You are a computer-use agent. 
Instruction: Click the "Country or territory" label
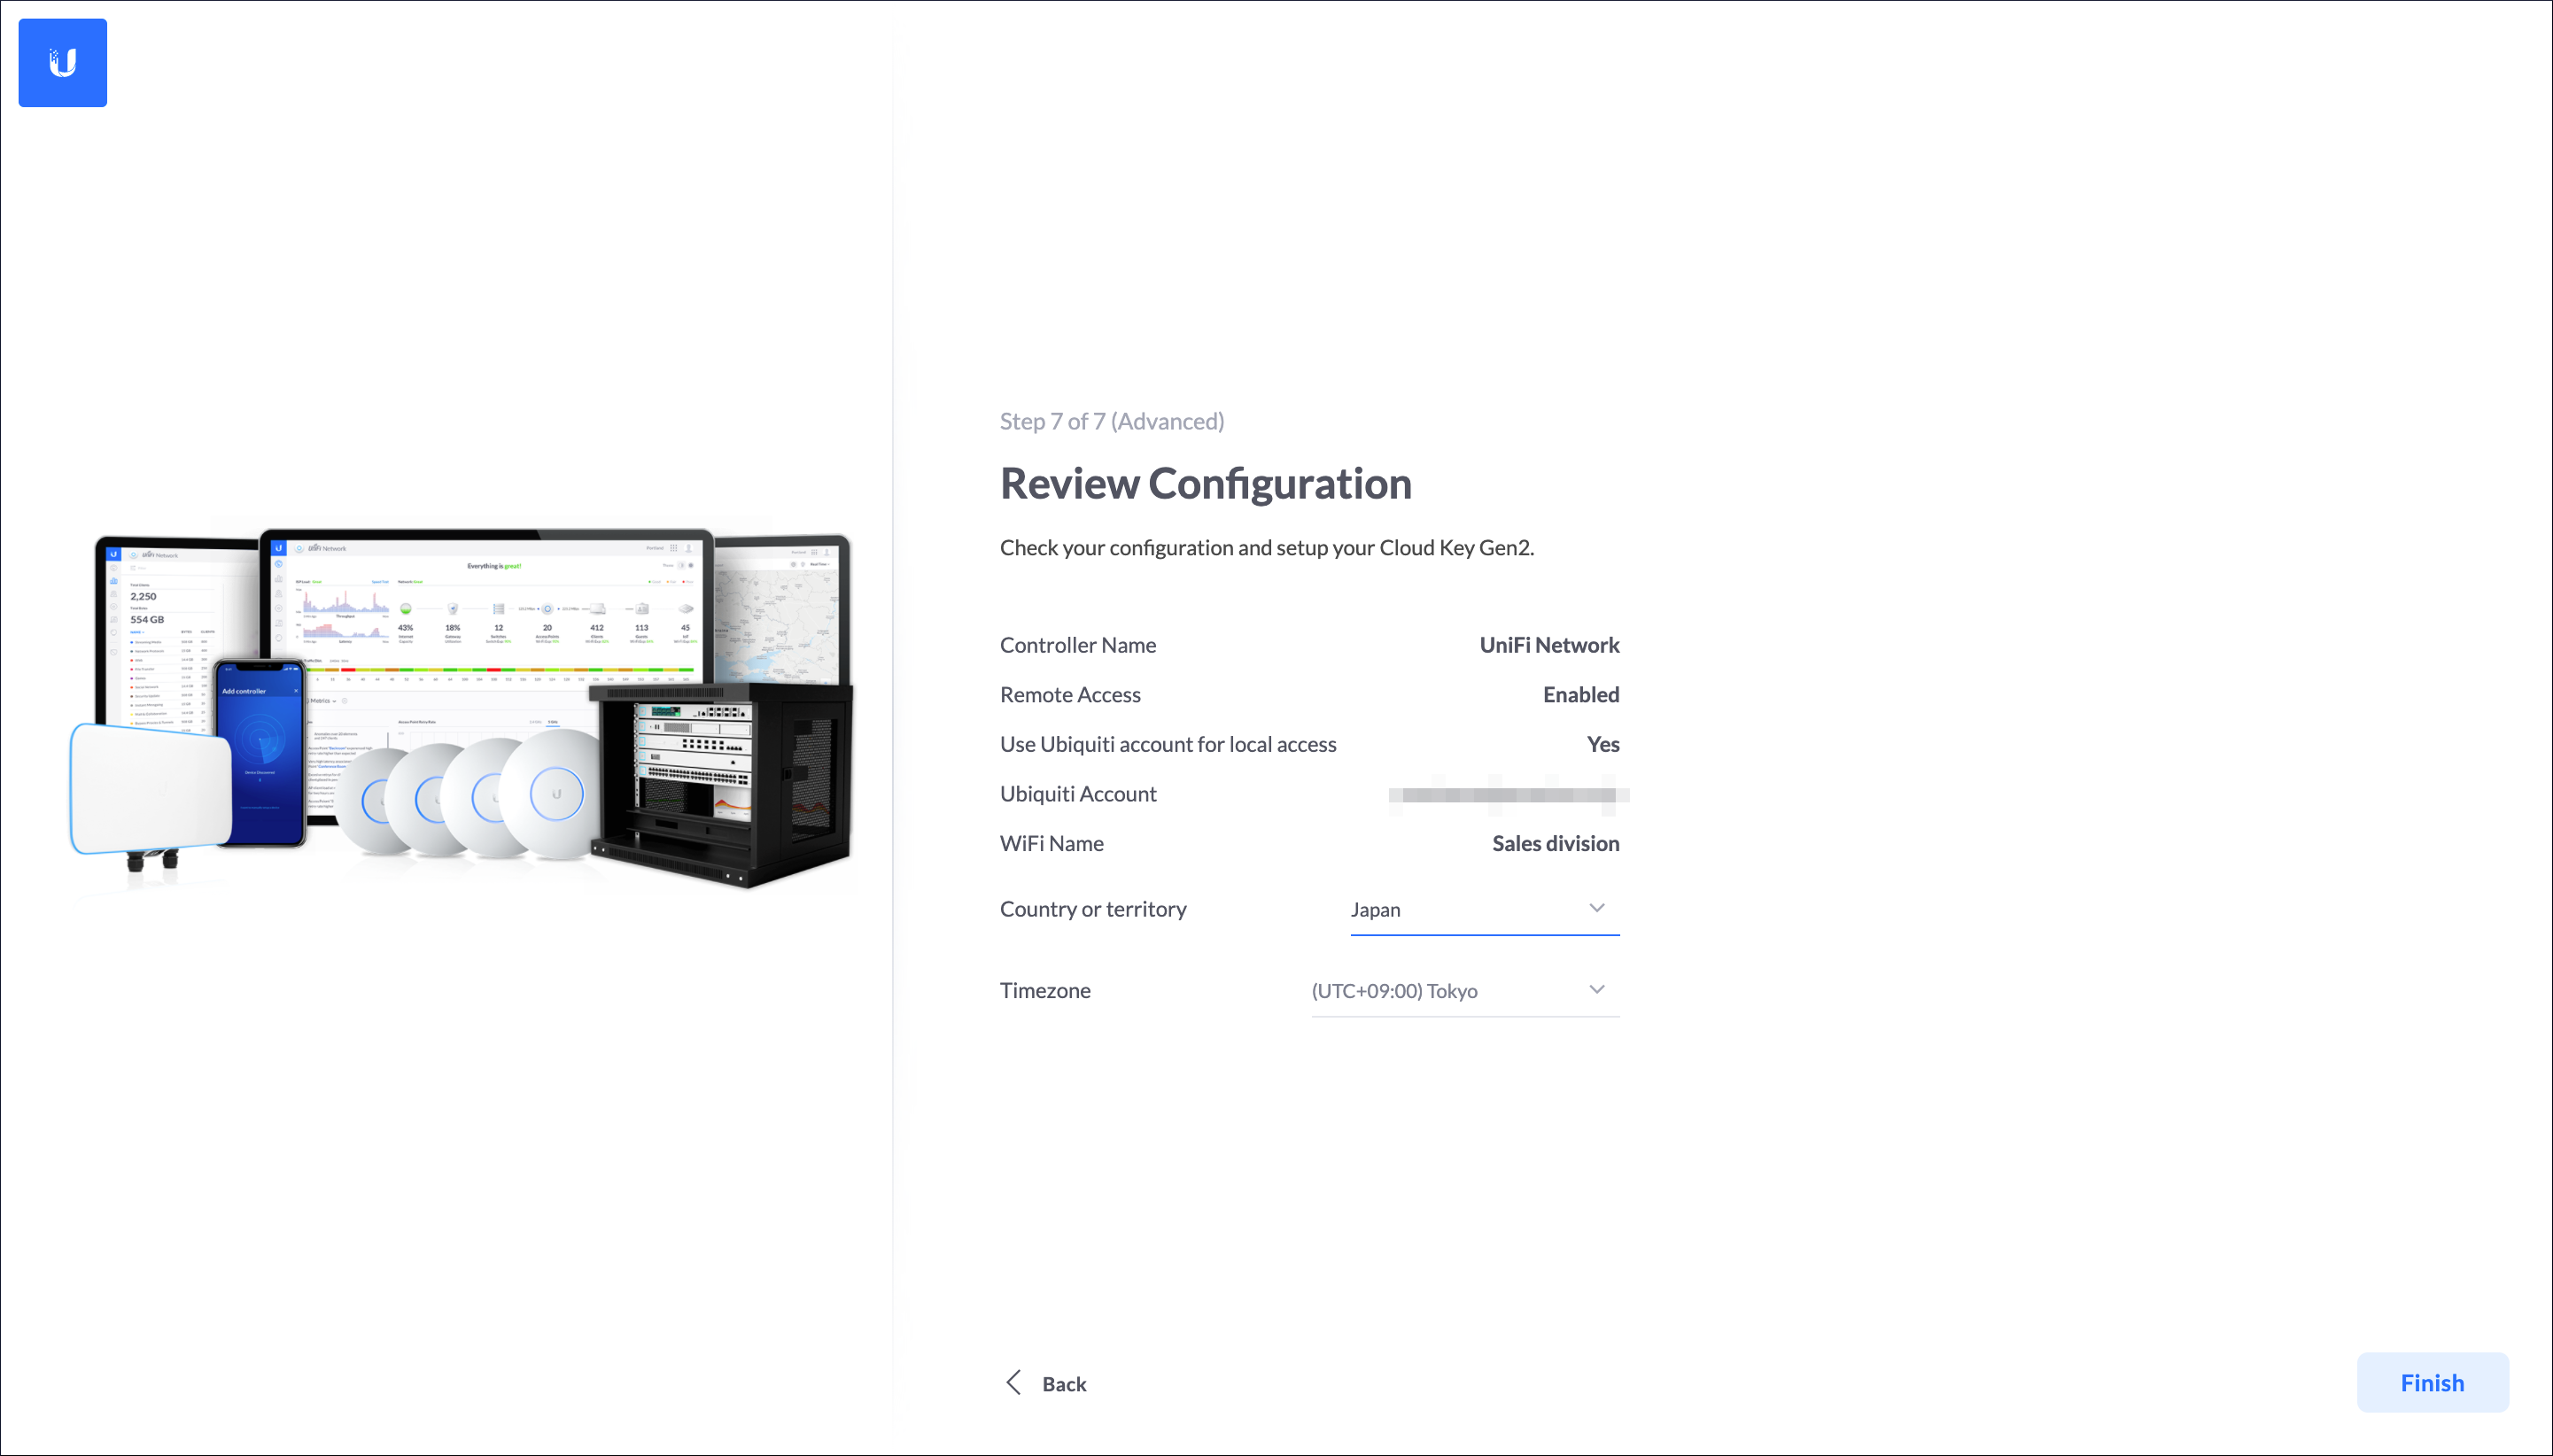[1093, 909]
